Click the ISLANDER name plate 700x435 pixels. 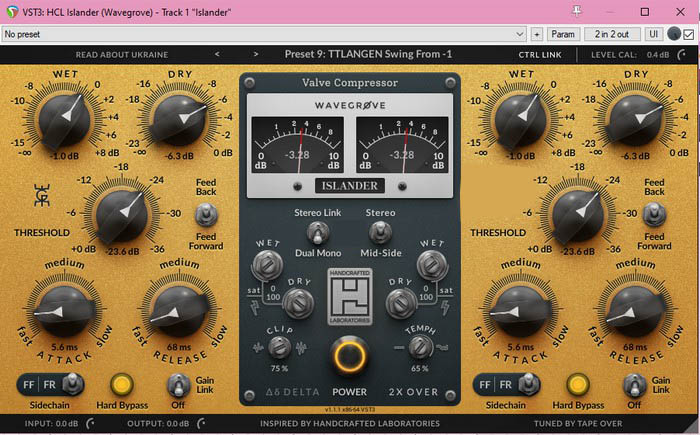pos(350,186)
